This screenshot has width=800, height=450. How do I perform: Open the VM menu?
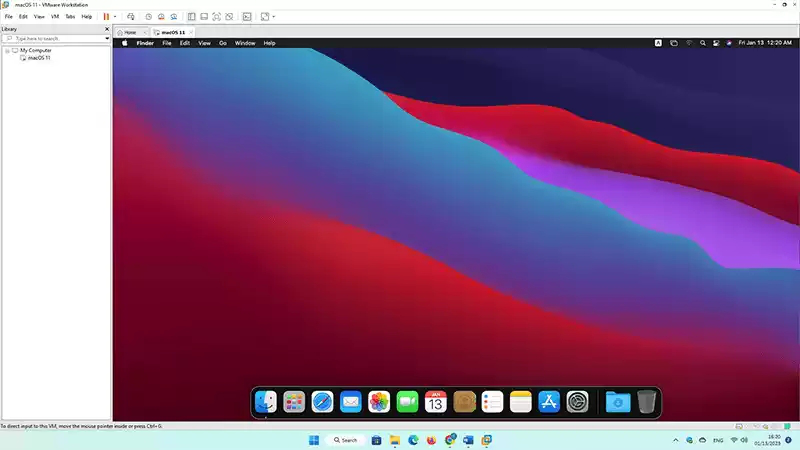pyautogui.click(x=55, y=17)
